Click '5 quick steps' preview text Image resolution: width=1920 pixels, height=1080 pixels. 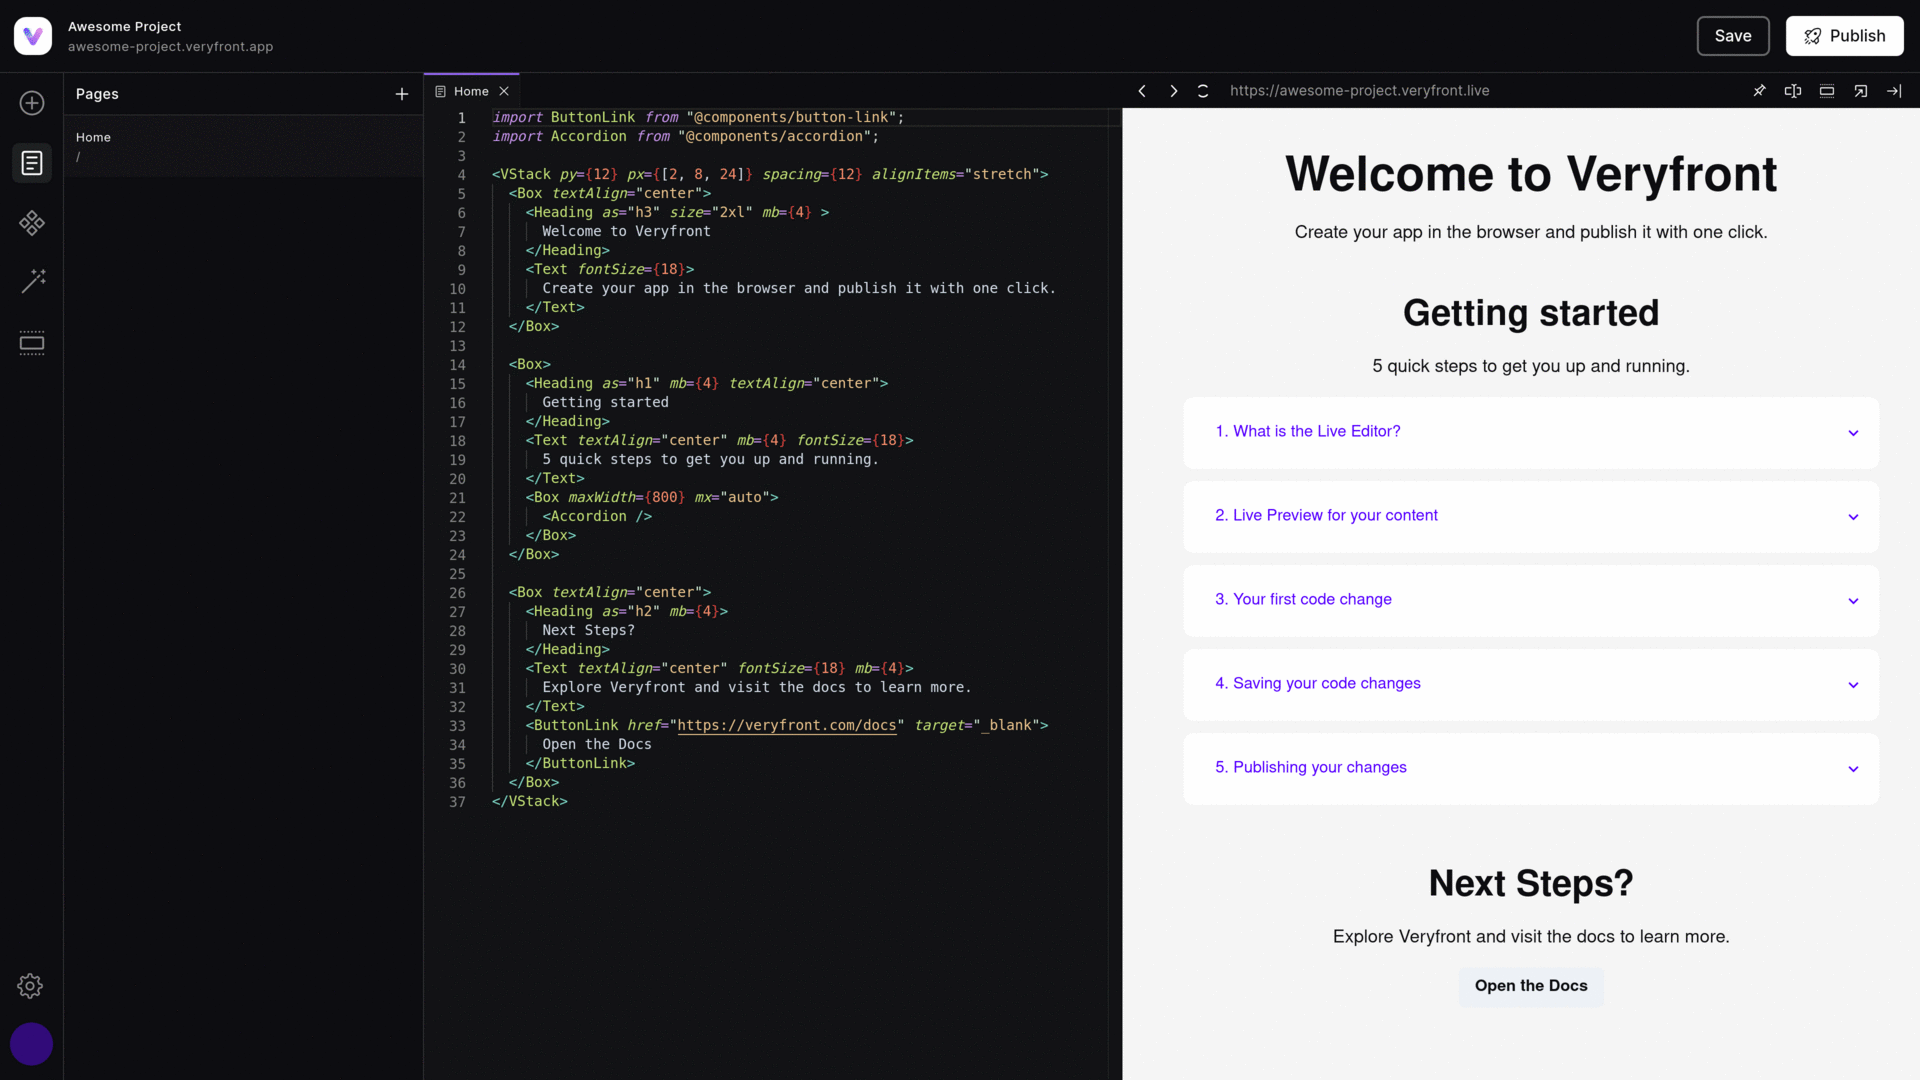click(1530, 366)
